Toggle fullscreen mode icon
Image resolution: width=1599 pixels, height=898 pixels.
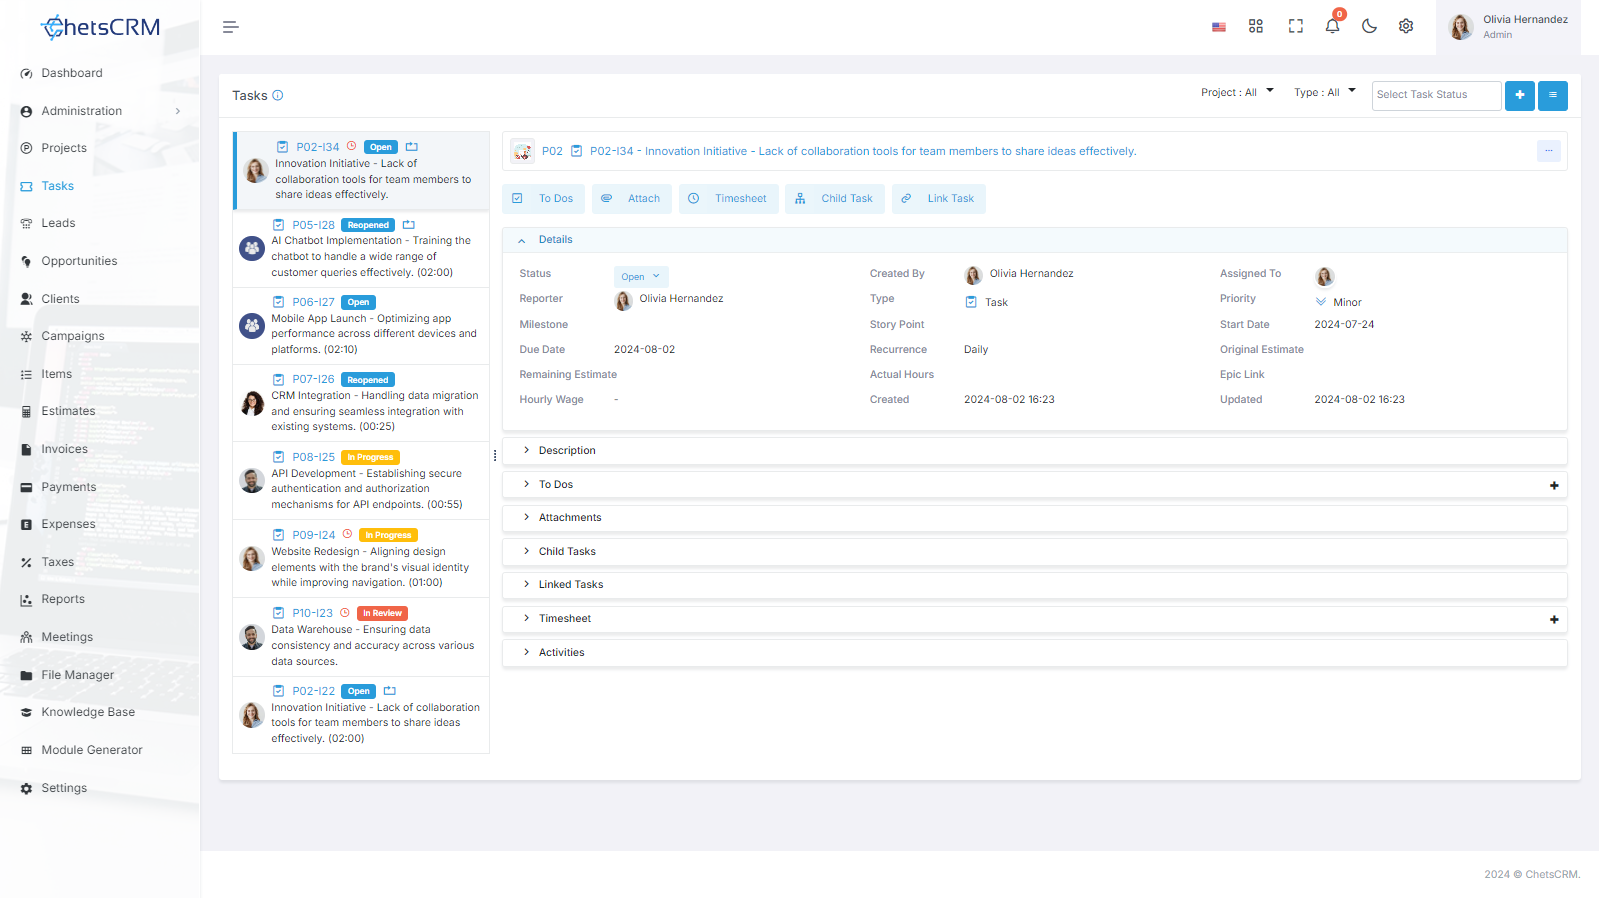click(1295, 27)
